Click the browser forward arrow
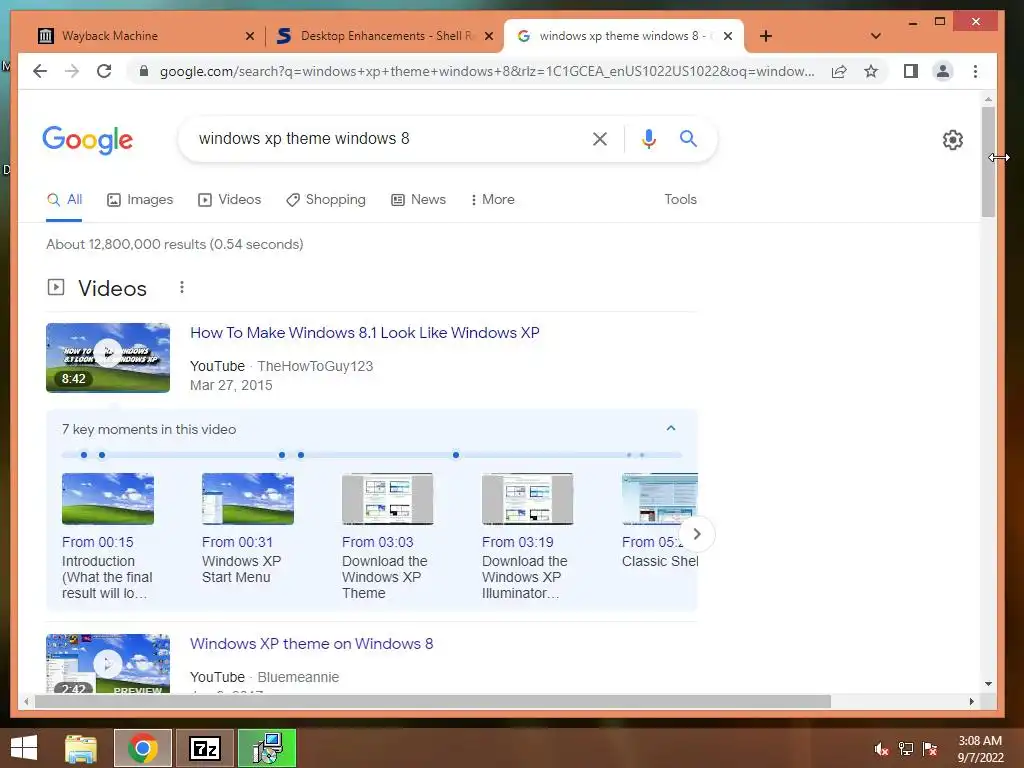 pyautogui.click(x=72, y=71)
